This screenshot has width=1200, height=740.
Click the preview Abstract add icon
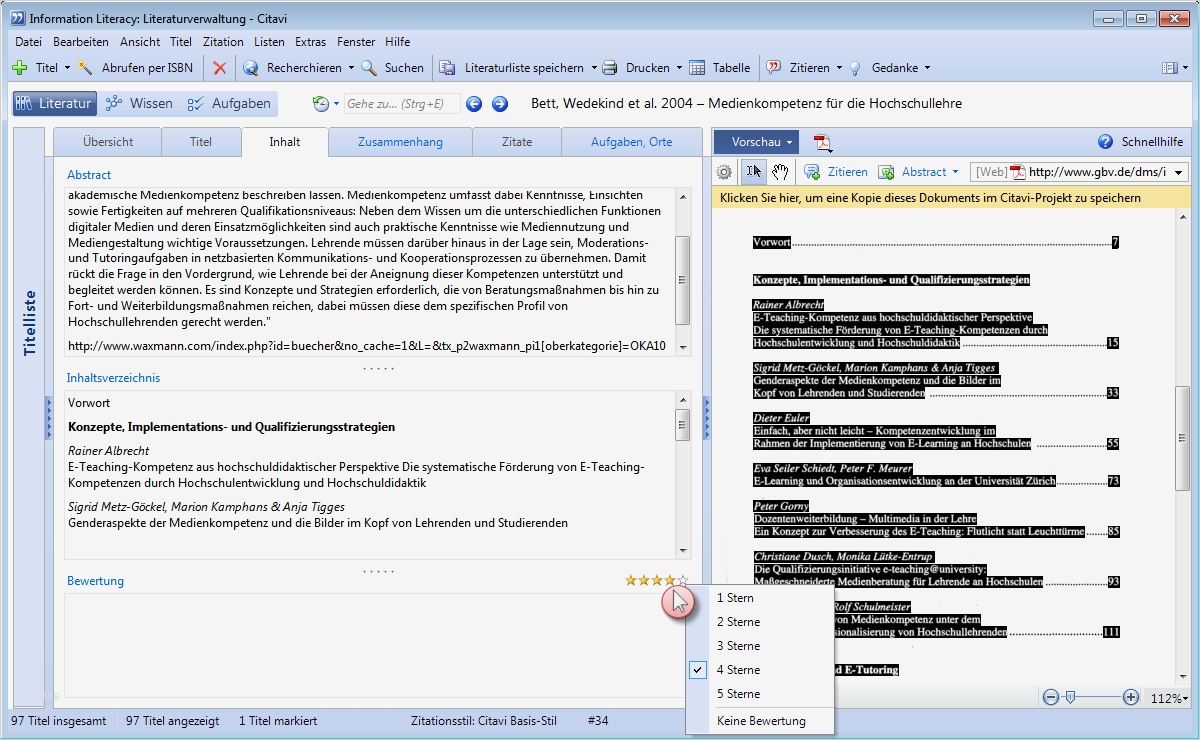(x=886, y=172)
